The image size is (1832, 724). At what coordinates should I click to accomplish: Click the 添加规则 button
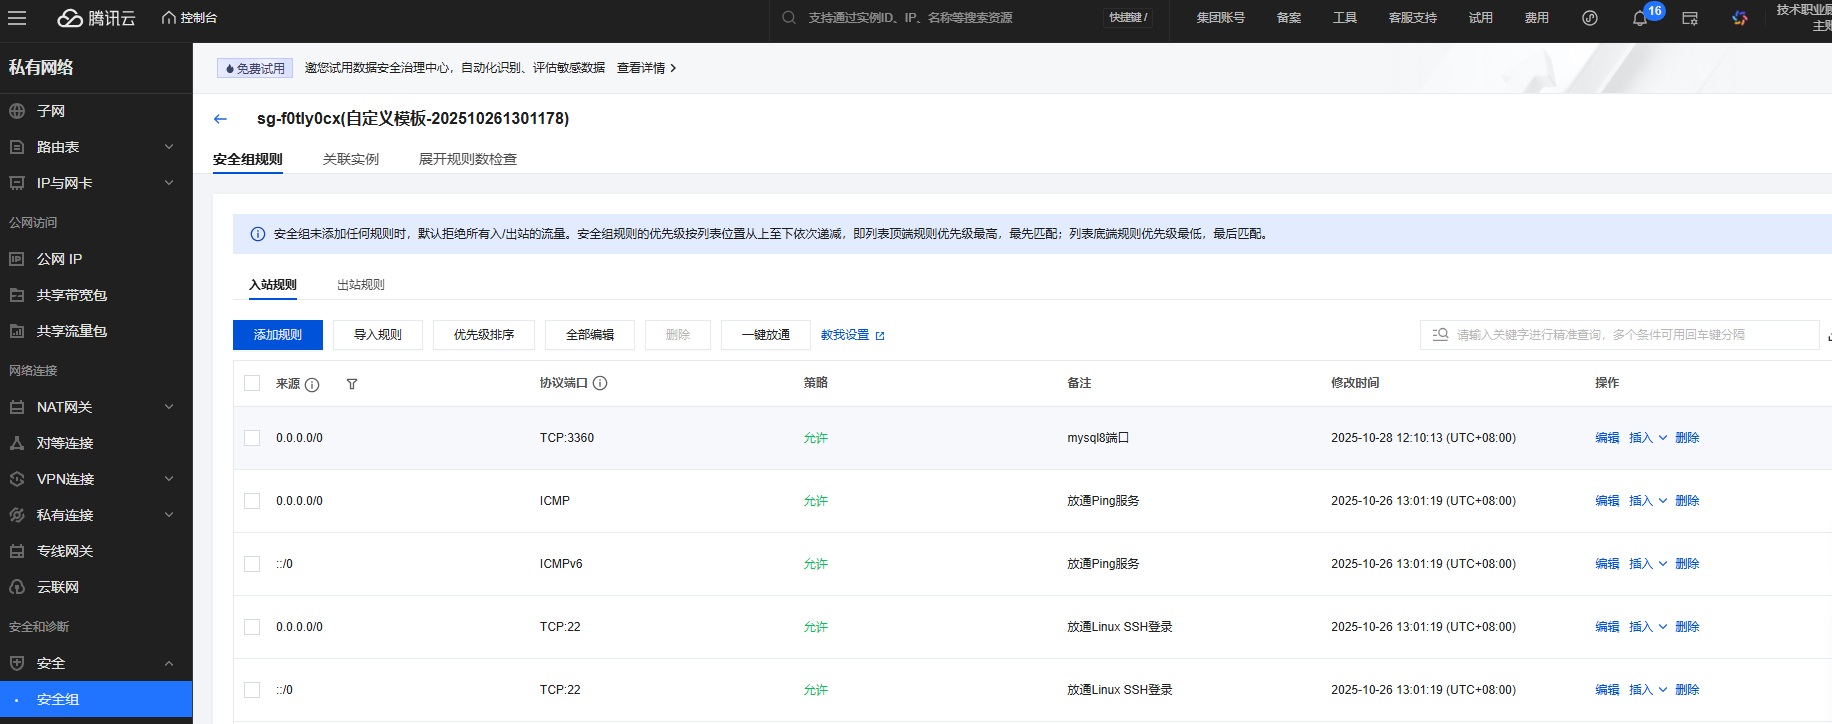point(278,335)
